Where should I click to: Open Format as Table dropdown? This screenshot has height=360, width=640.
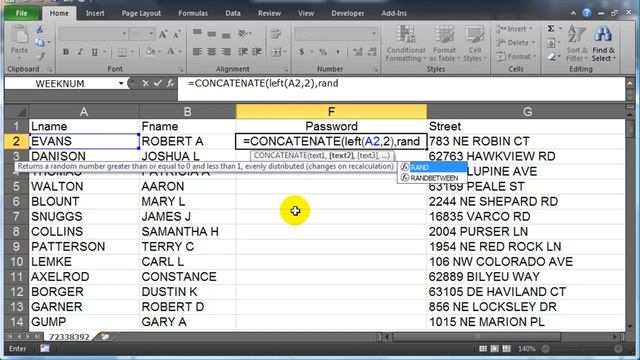point(444,43)
